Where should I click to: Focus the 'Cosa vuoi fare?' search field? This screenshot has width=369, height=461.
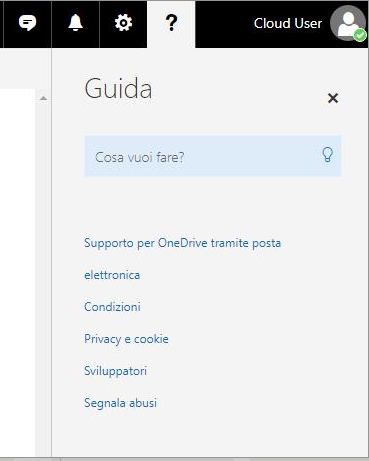point(213,156)
